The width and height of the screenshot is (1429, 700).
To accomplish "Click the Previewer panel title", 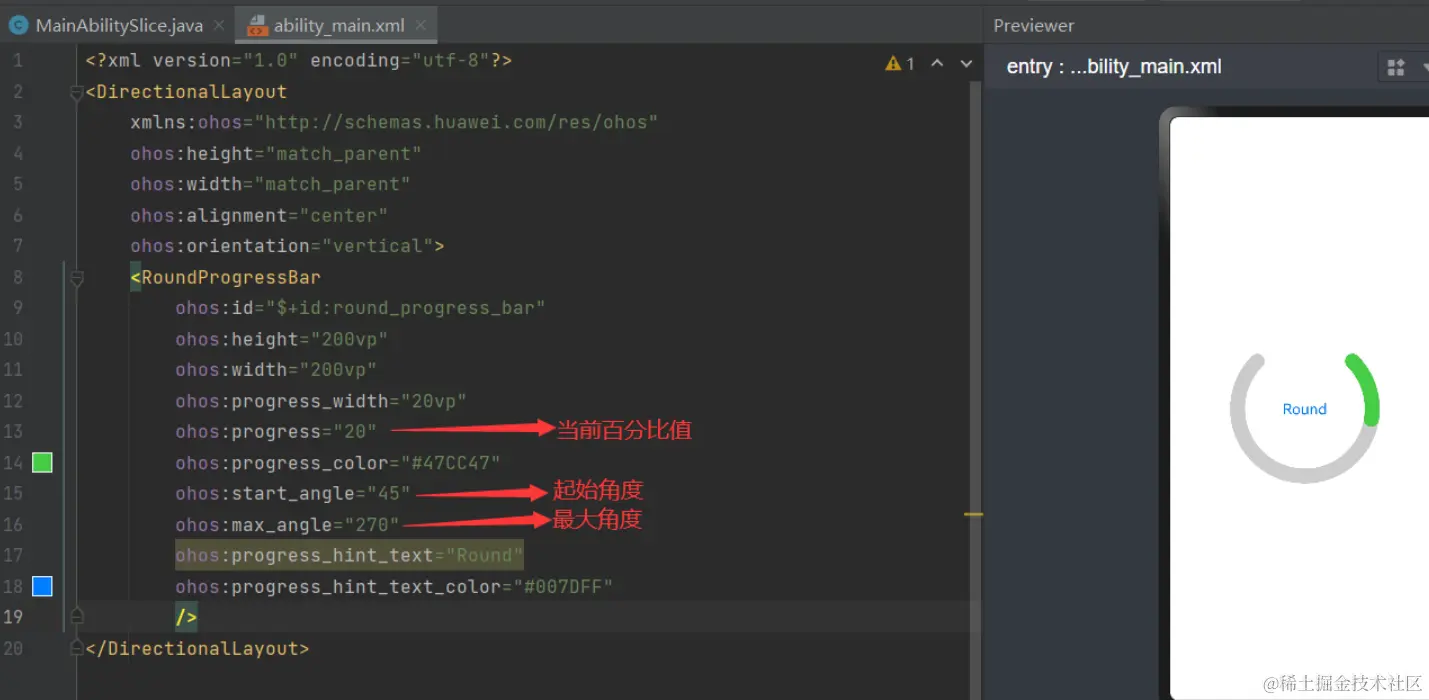I will [x=1033, y=26].
